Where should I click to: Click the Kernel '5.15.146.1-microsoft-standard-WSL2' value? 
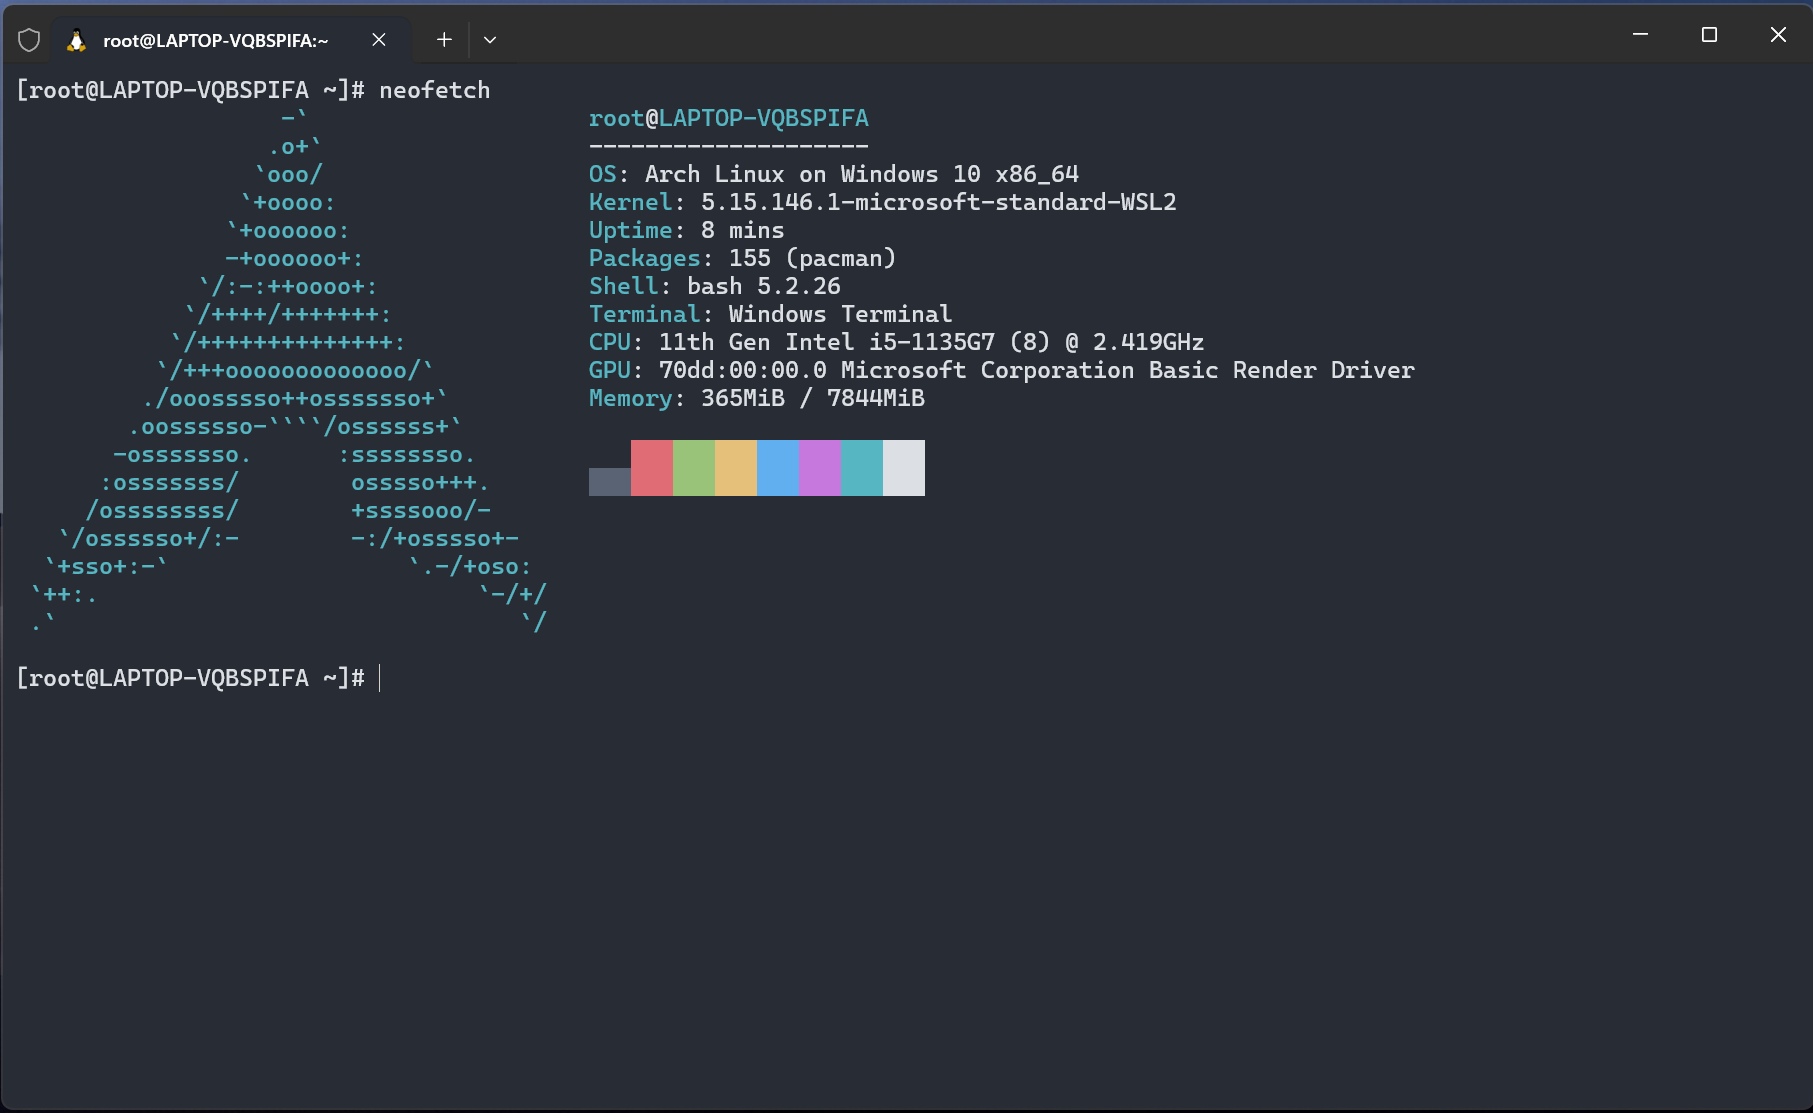pos(939,202)
